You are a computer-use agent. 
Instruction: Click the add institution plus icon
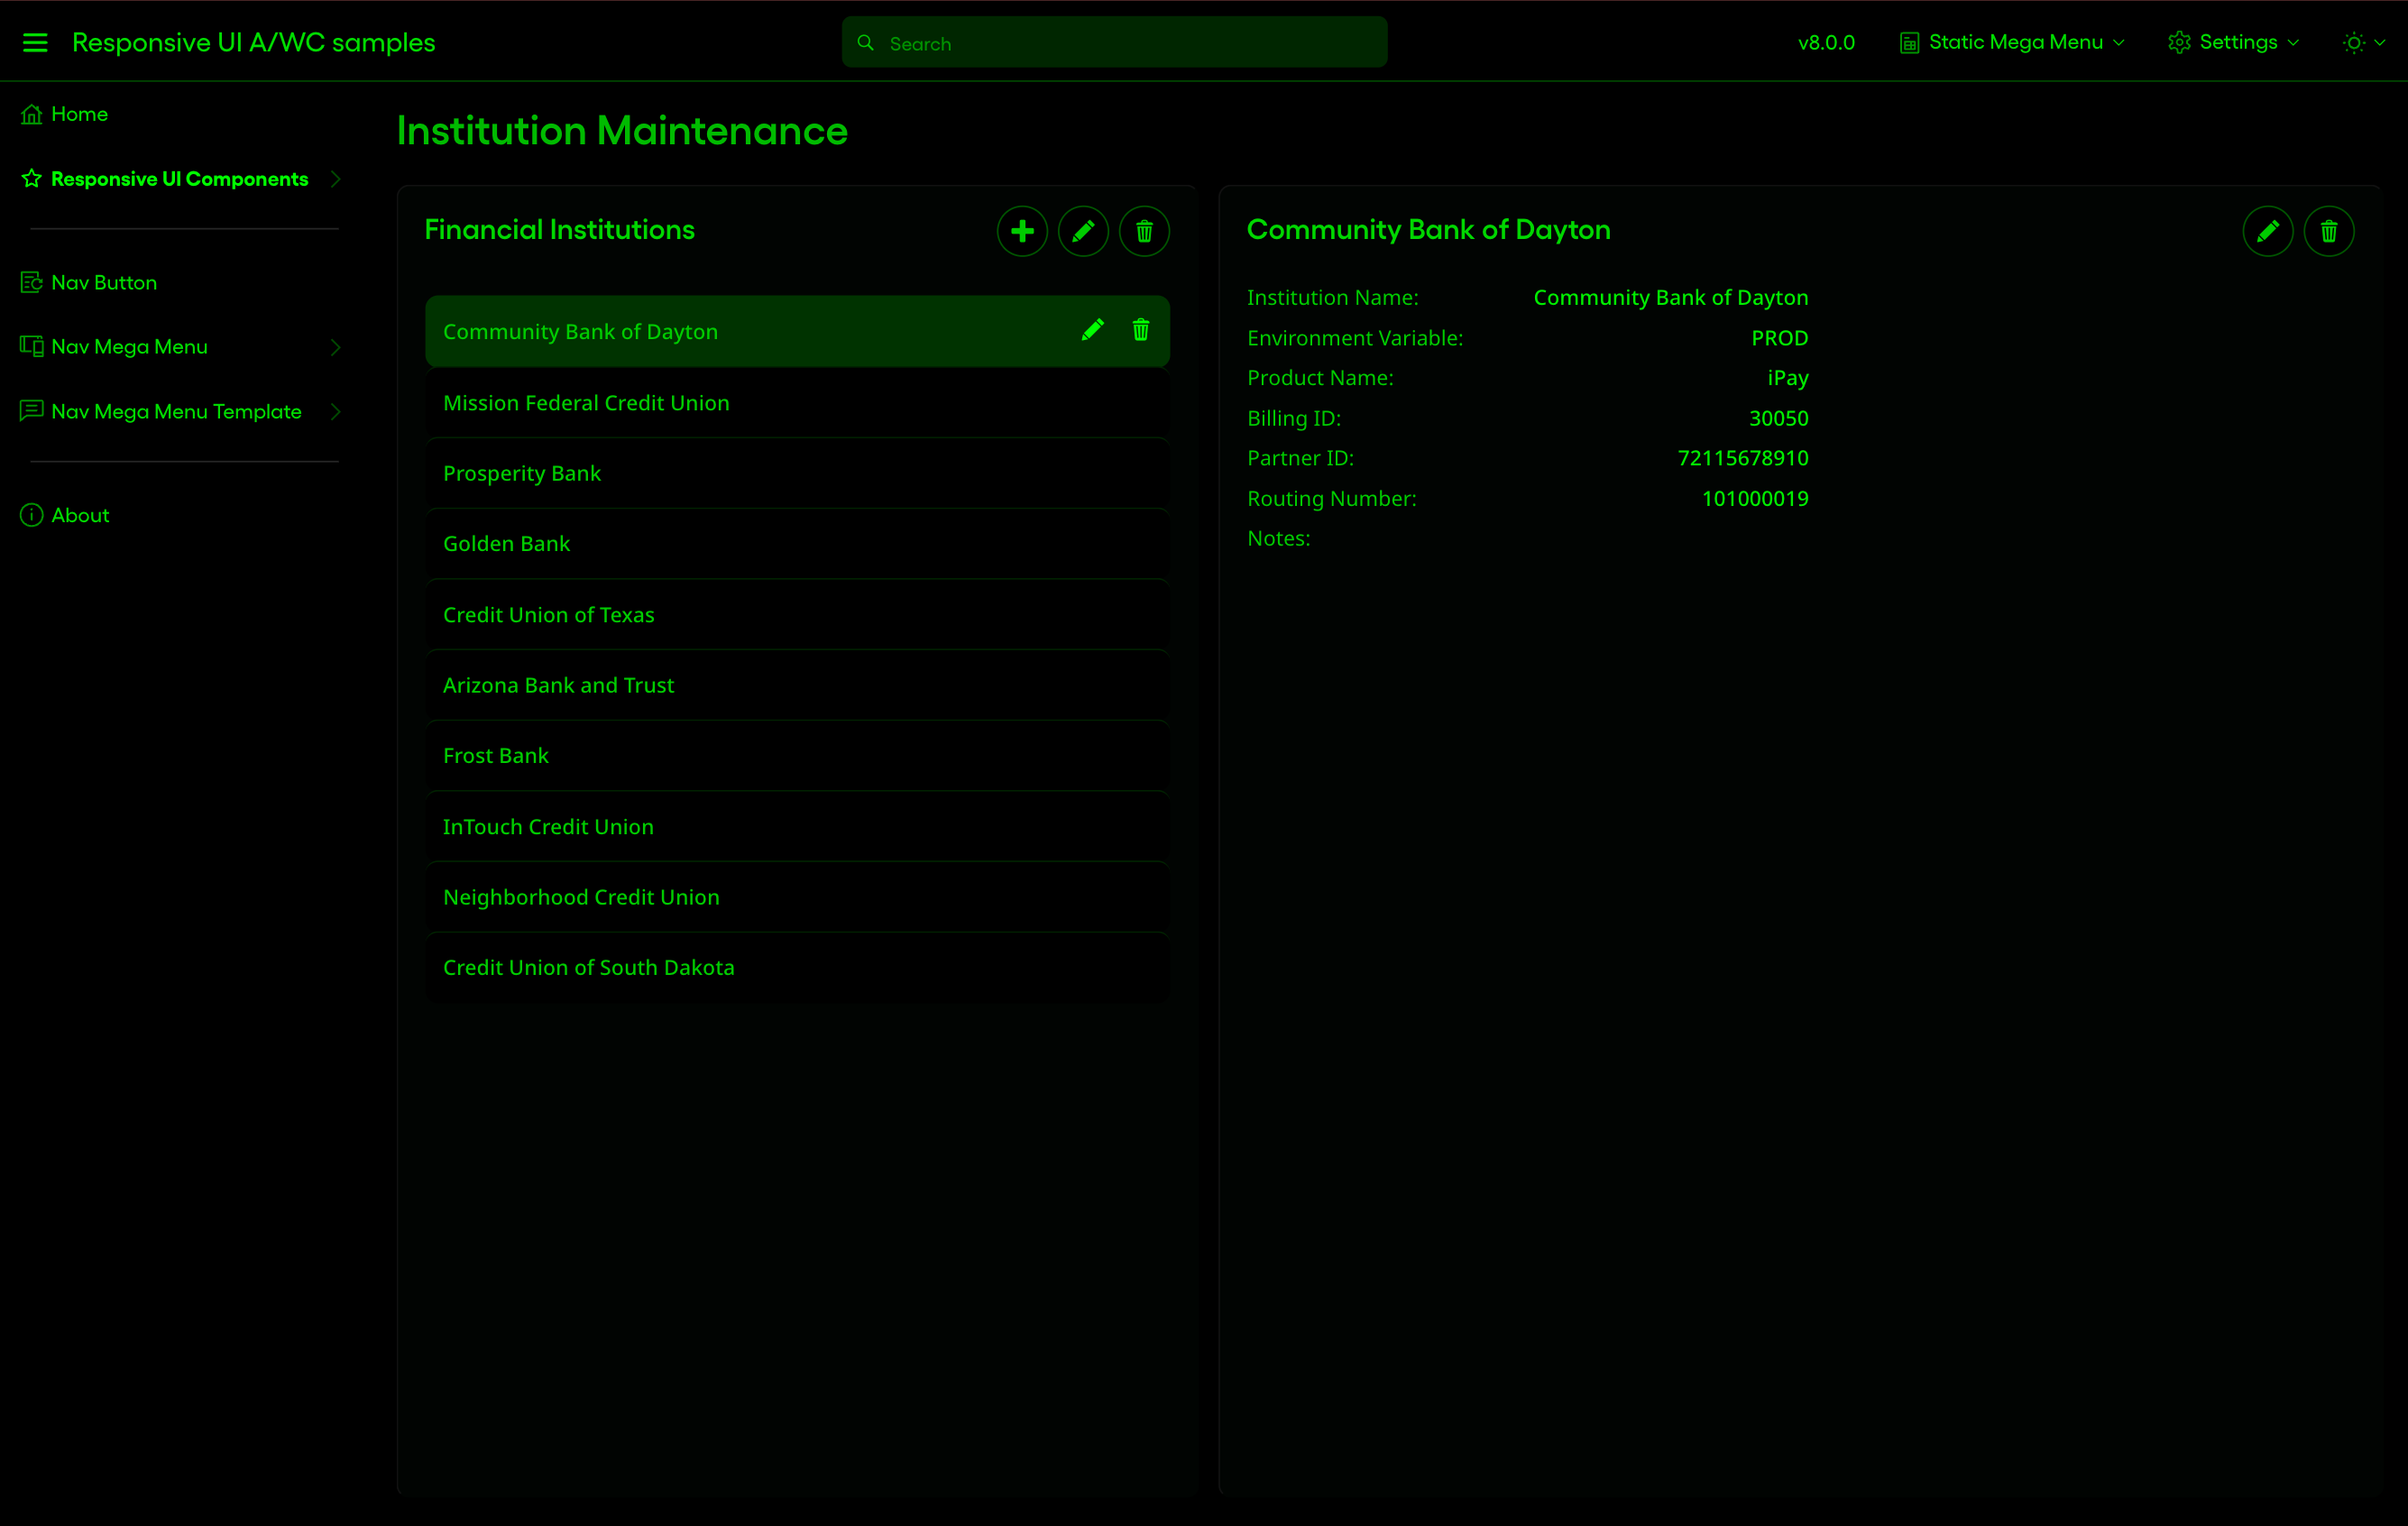(x=1022, y=230)
